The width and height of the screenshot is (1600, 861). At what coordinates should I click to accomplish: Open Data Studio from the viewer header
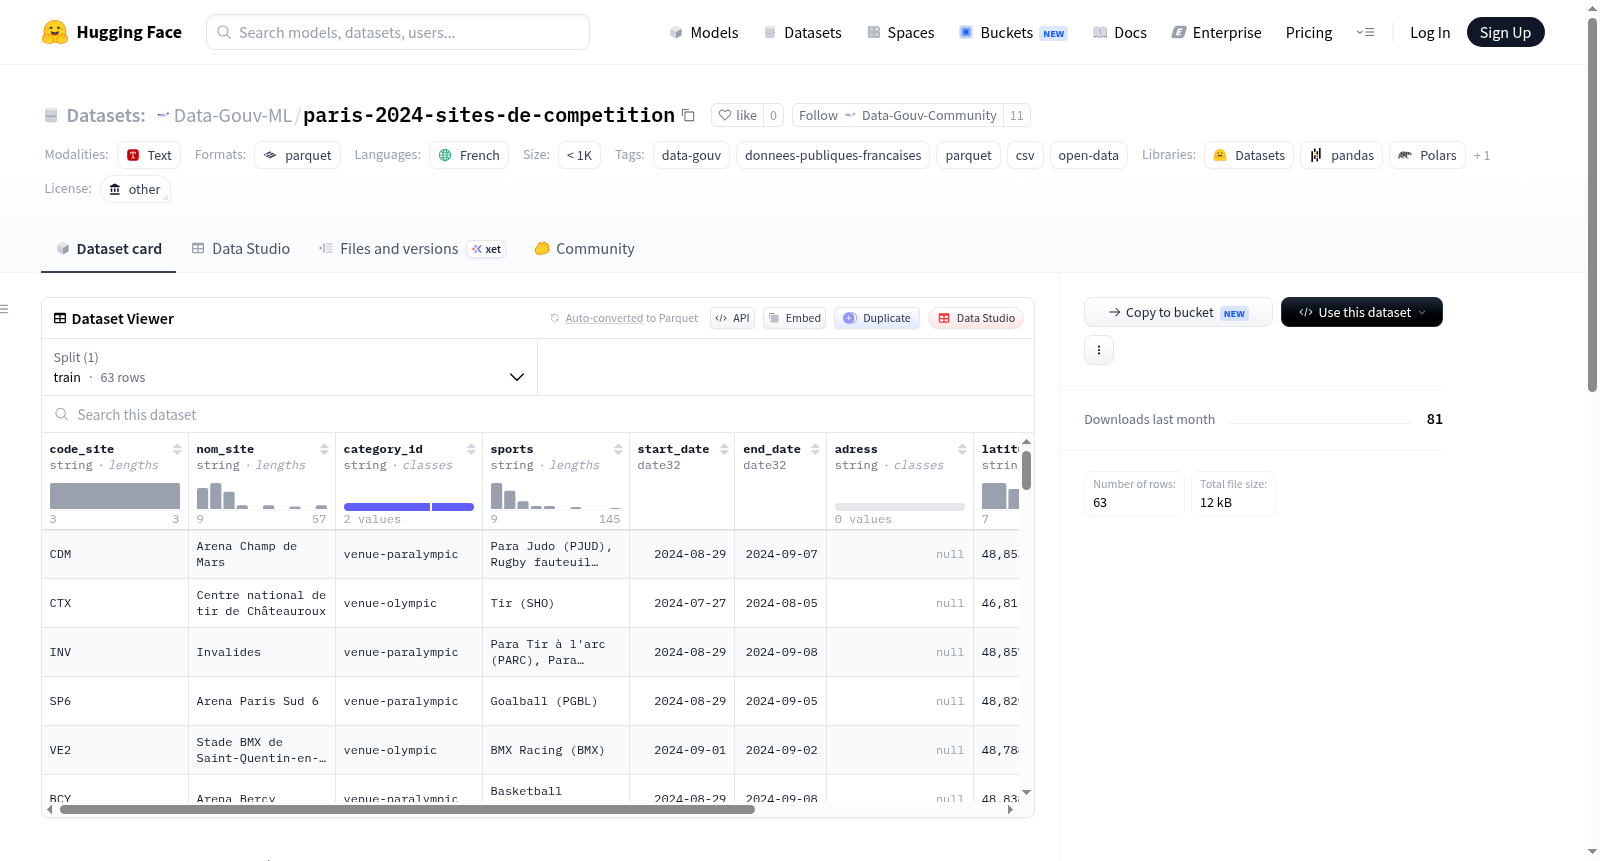(976, 318)
